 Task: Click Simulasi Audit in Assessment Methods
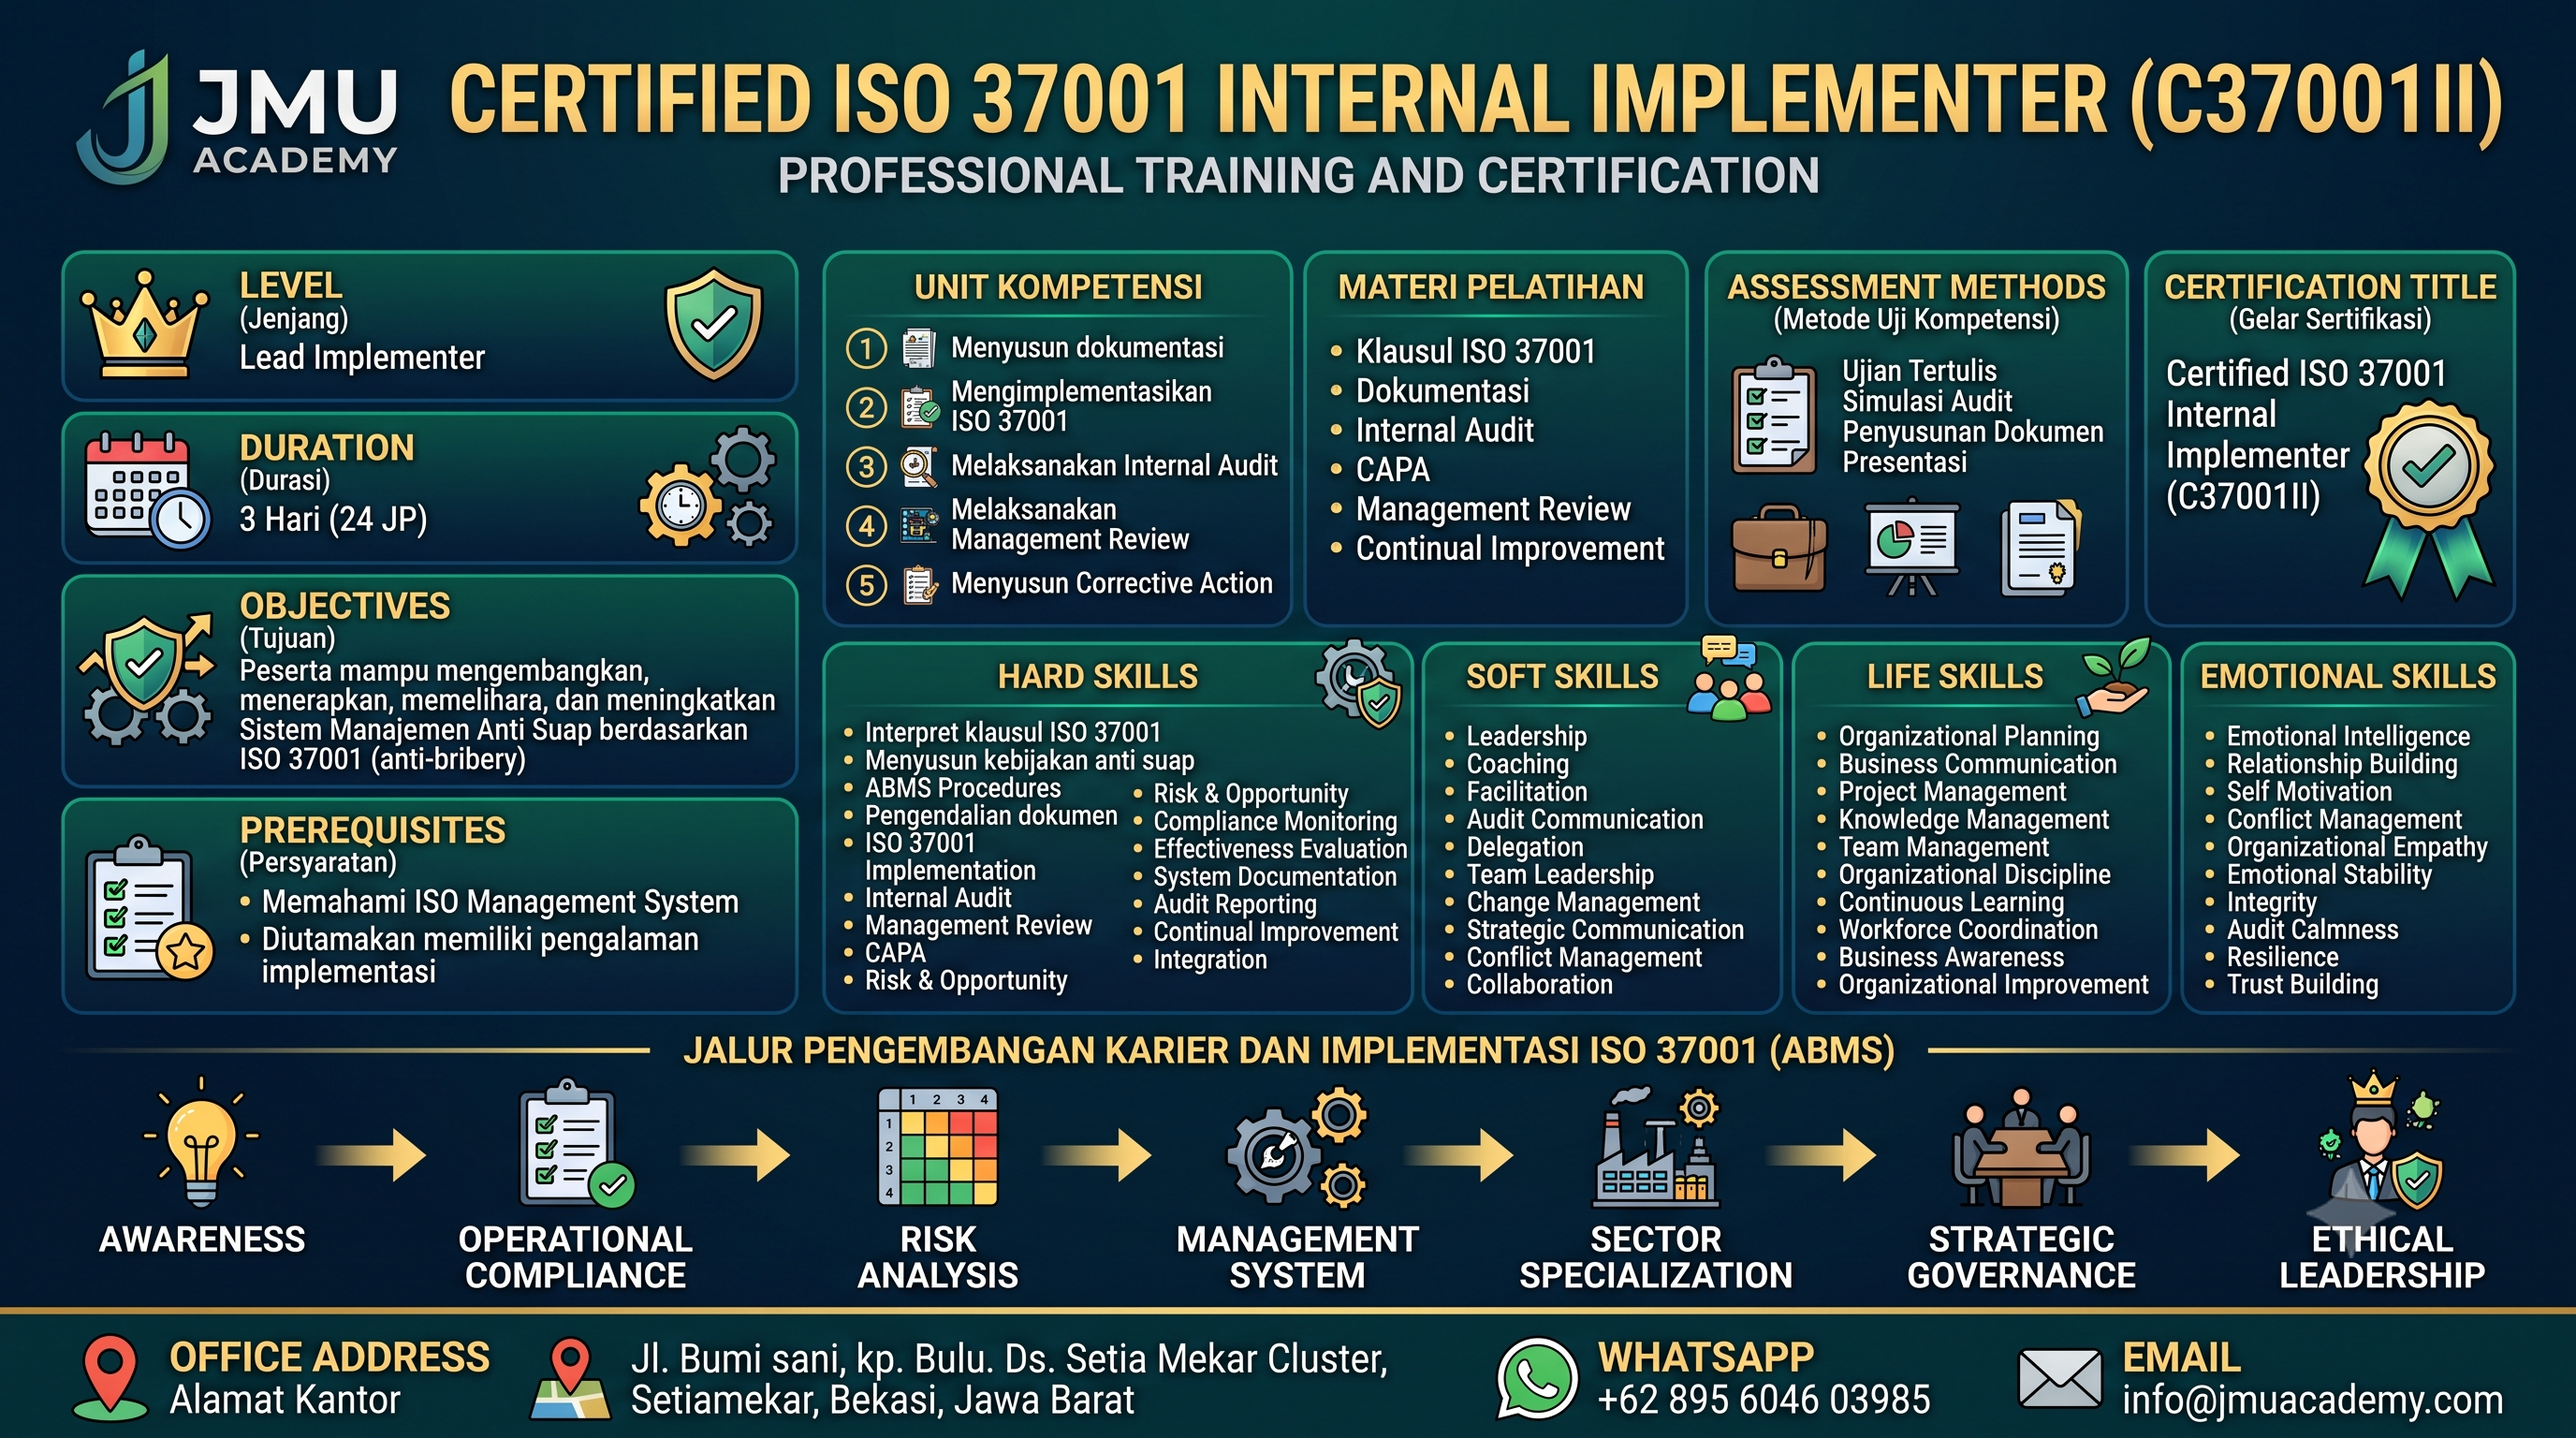[1926, 401]
